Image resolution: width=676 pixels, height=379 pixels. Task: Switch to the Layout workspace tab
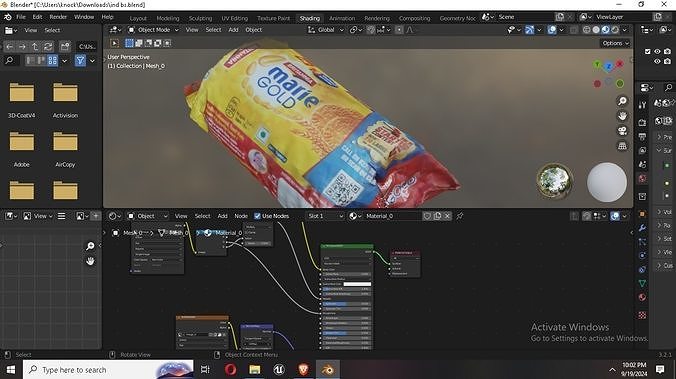pyautogui.click(x=138, y=18)
